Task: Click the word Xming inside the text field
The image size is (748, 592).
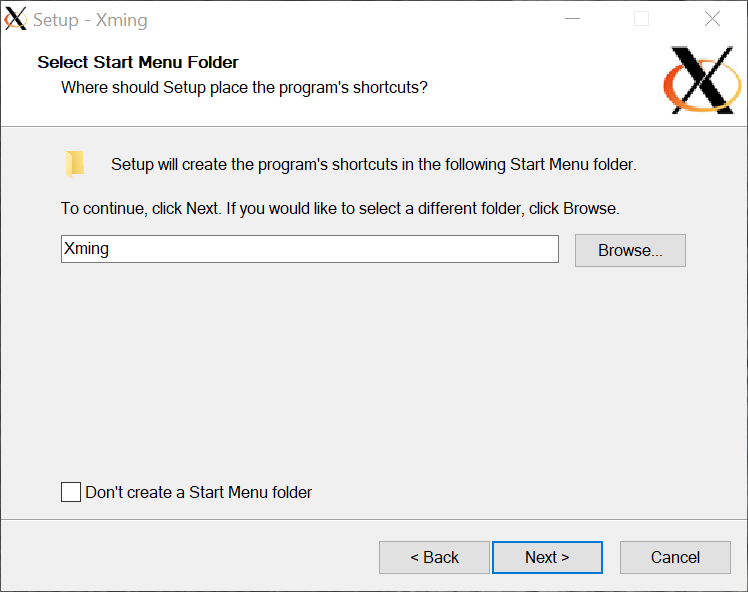Action: [x=86, y=249]
